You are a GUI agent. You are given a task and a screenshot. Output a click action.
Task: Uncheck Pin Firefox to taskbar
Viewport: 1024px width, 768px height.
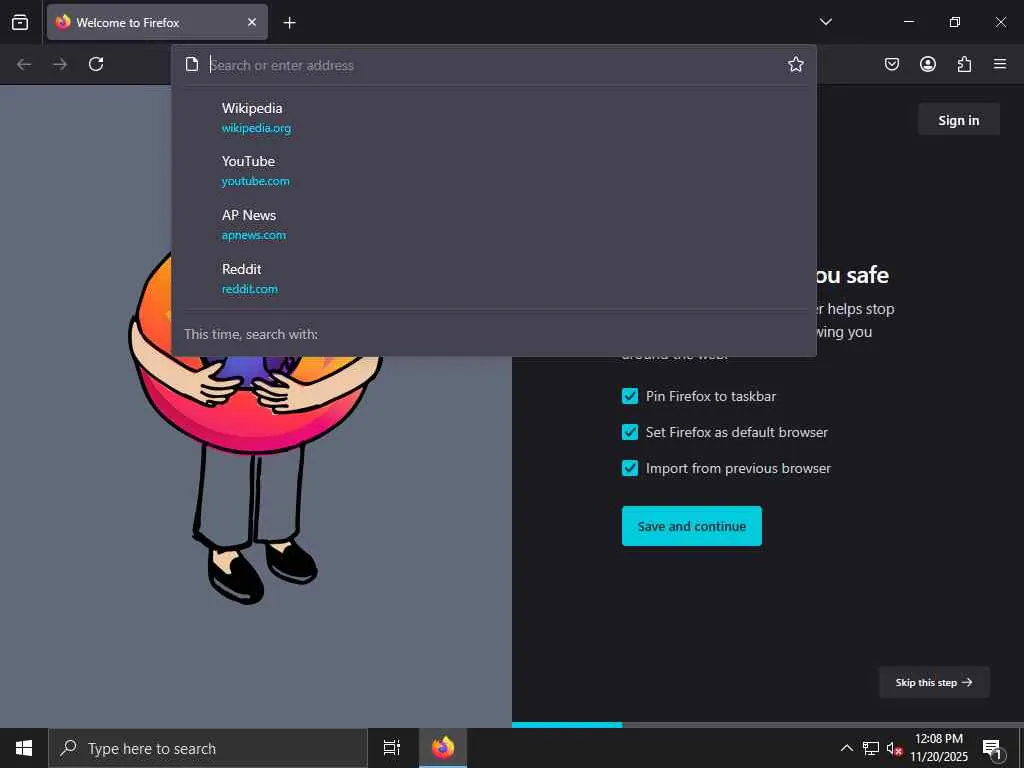pos(630,396)
